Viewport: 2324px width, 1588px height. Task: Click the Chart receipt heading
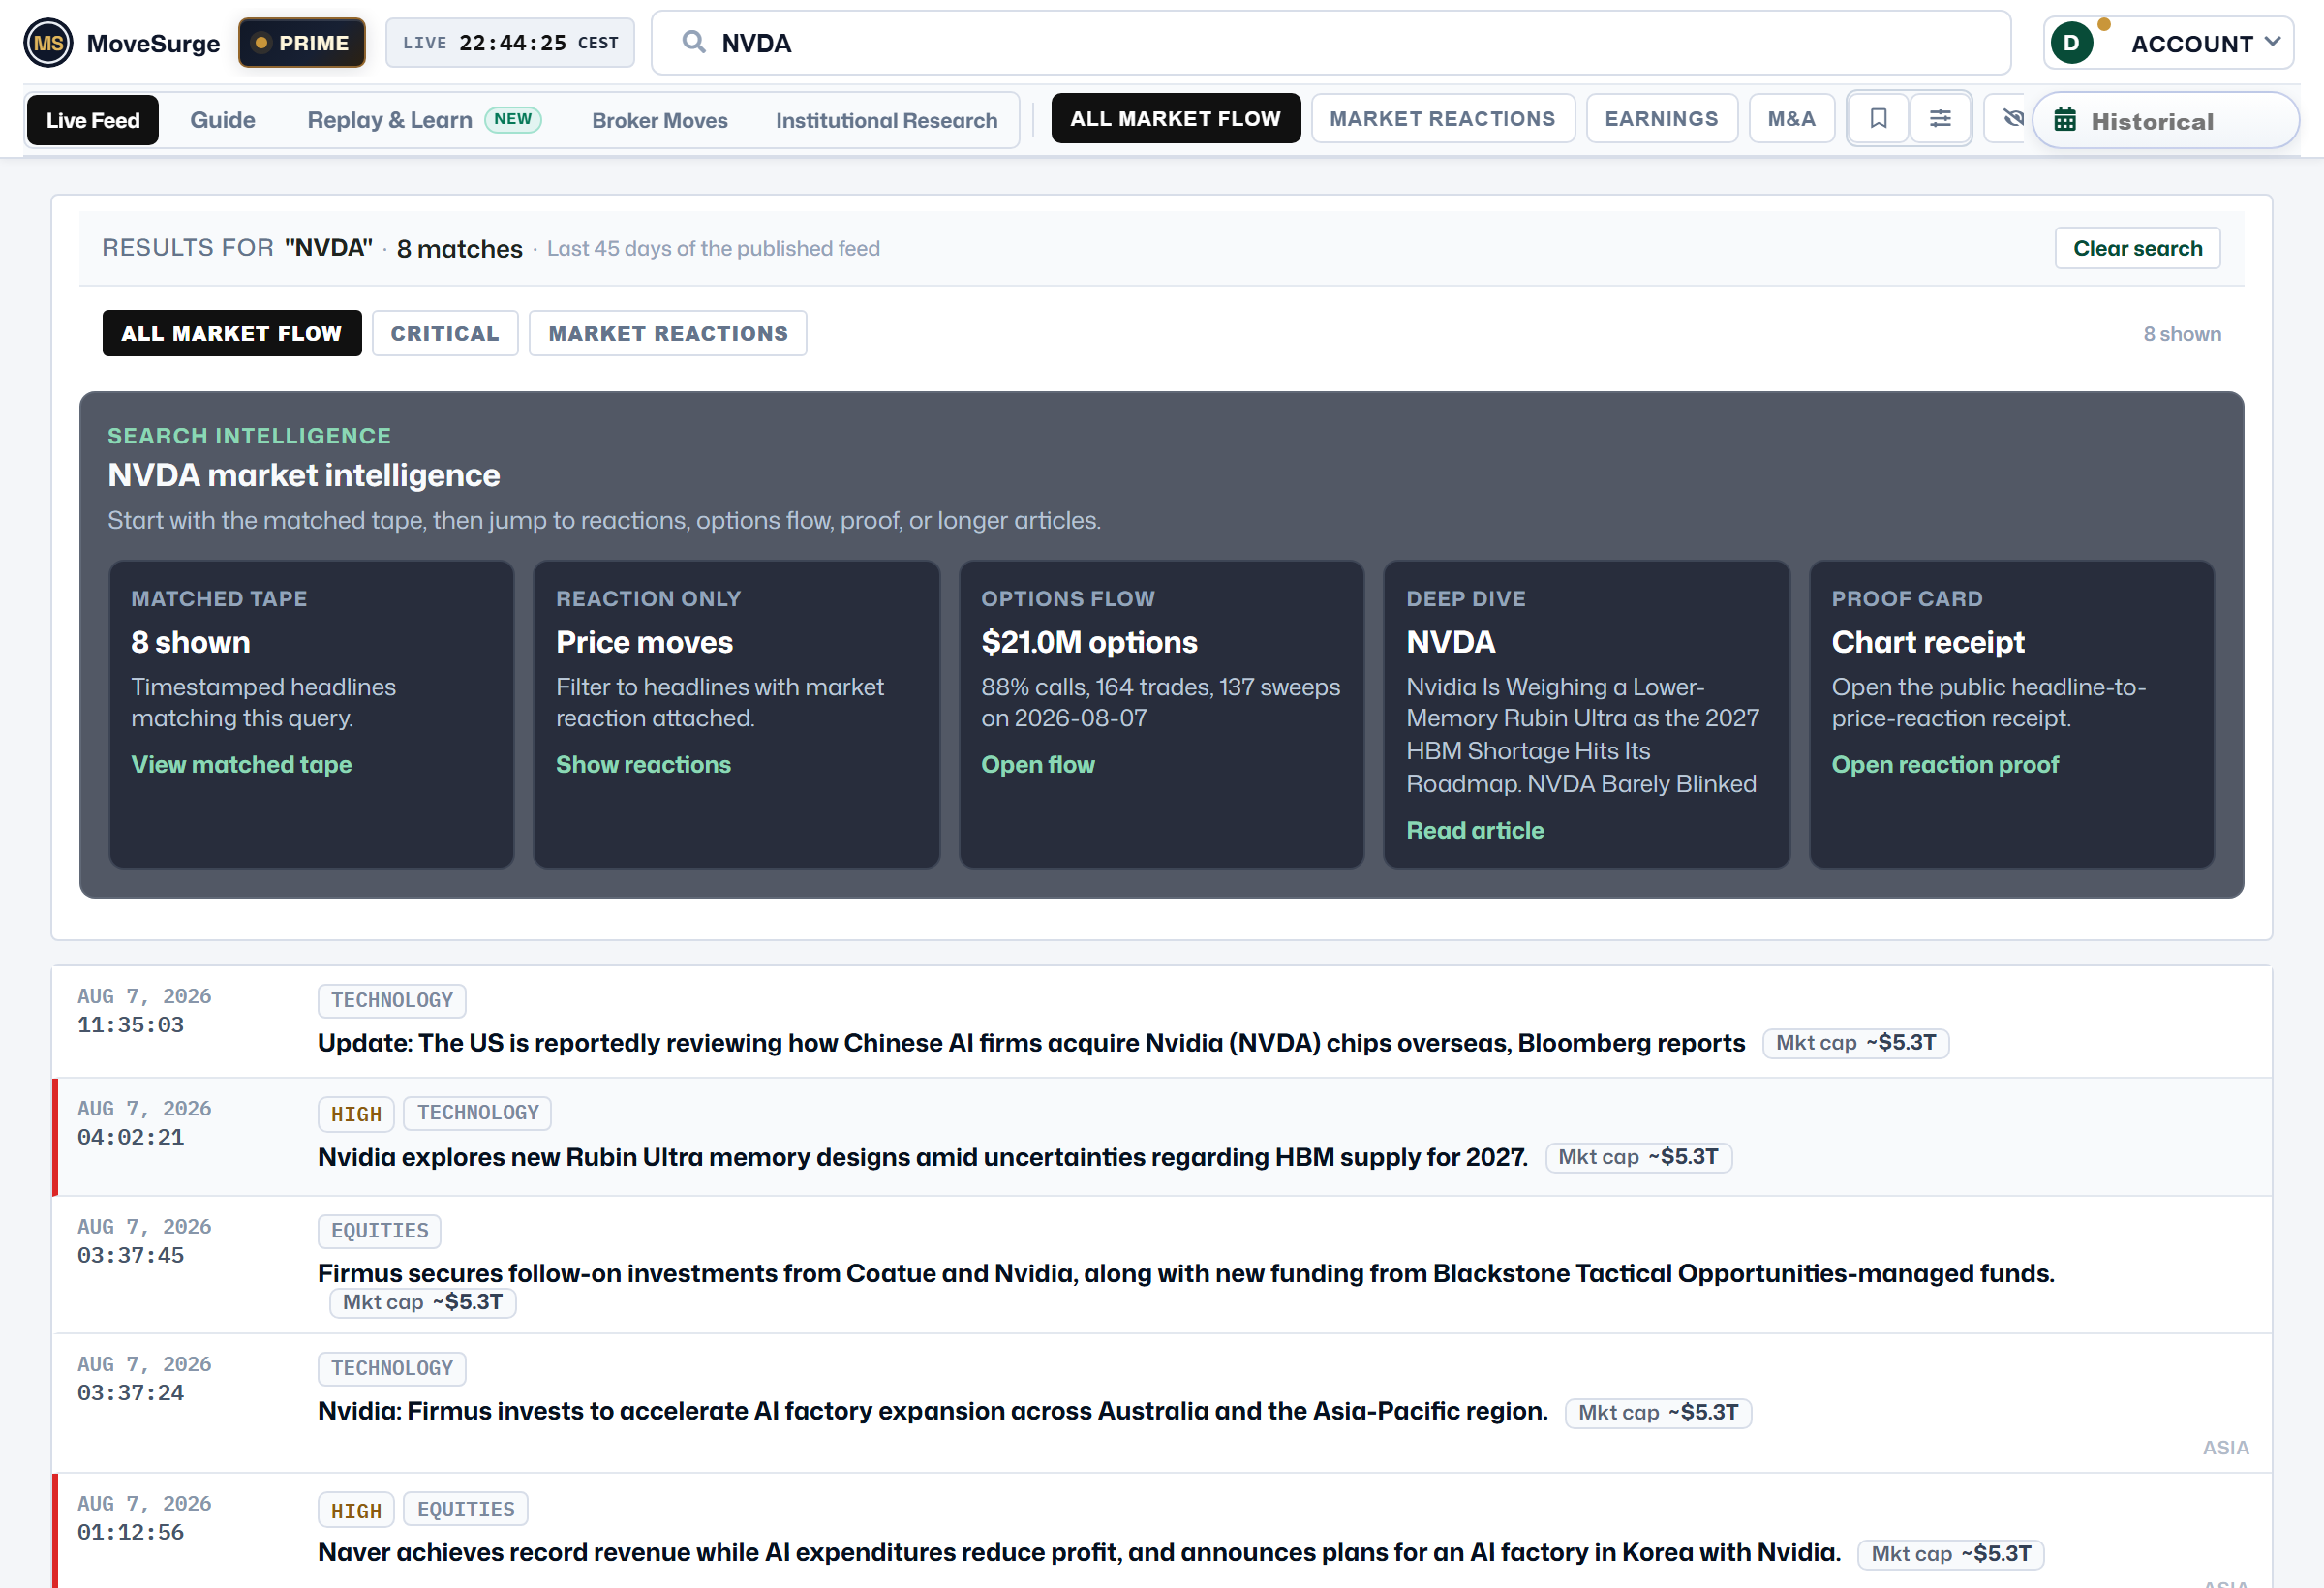coord(1927,642)
